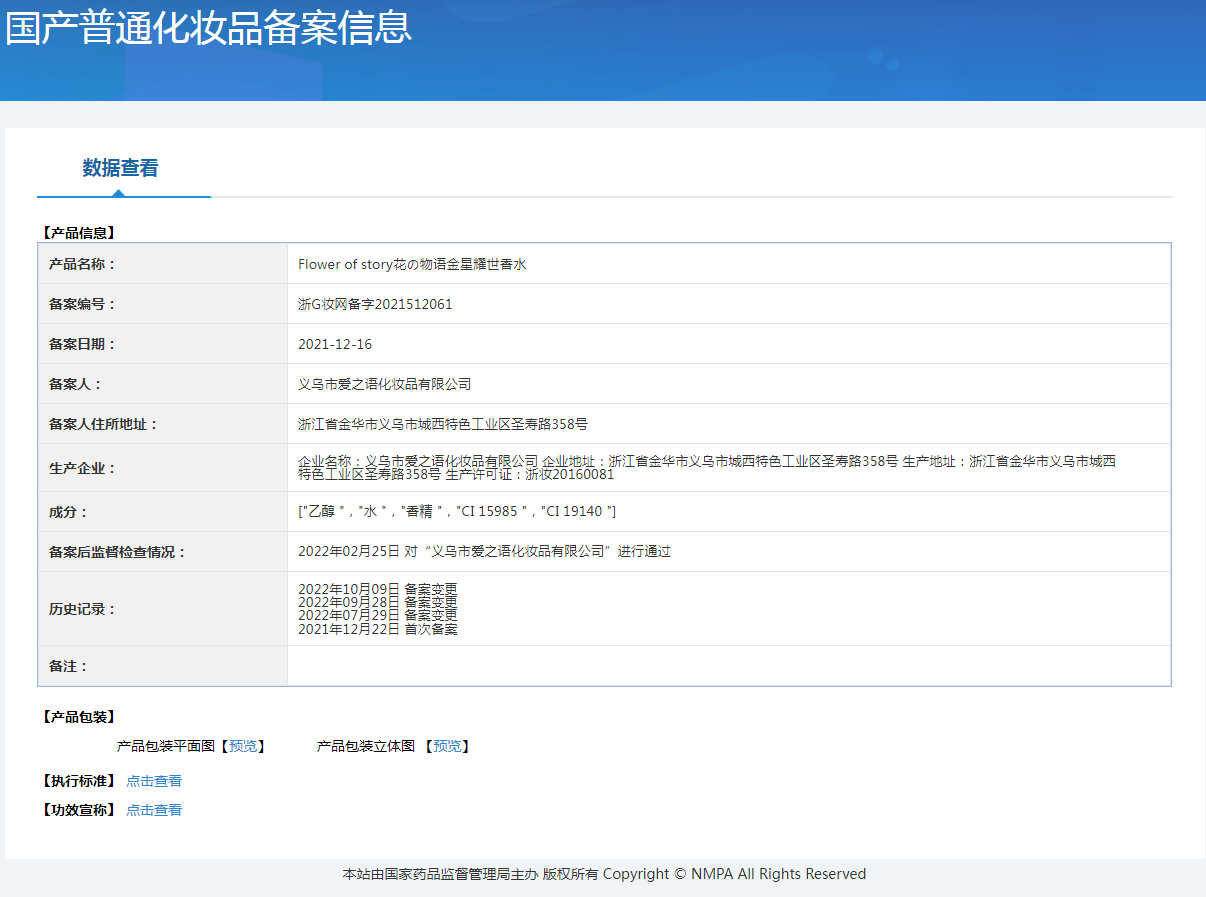Image resolution: width=1206 pixels, height=897 pixels.
Task: Switch to the 数据查看 tab
Action: (120, 168)
